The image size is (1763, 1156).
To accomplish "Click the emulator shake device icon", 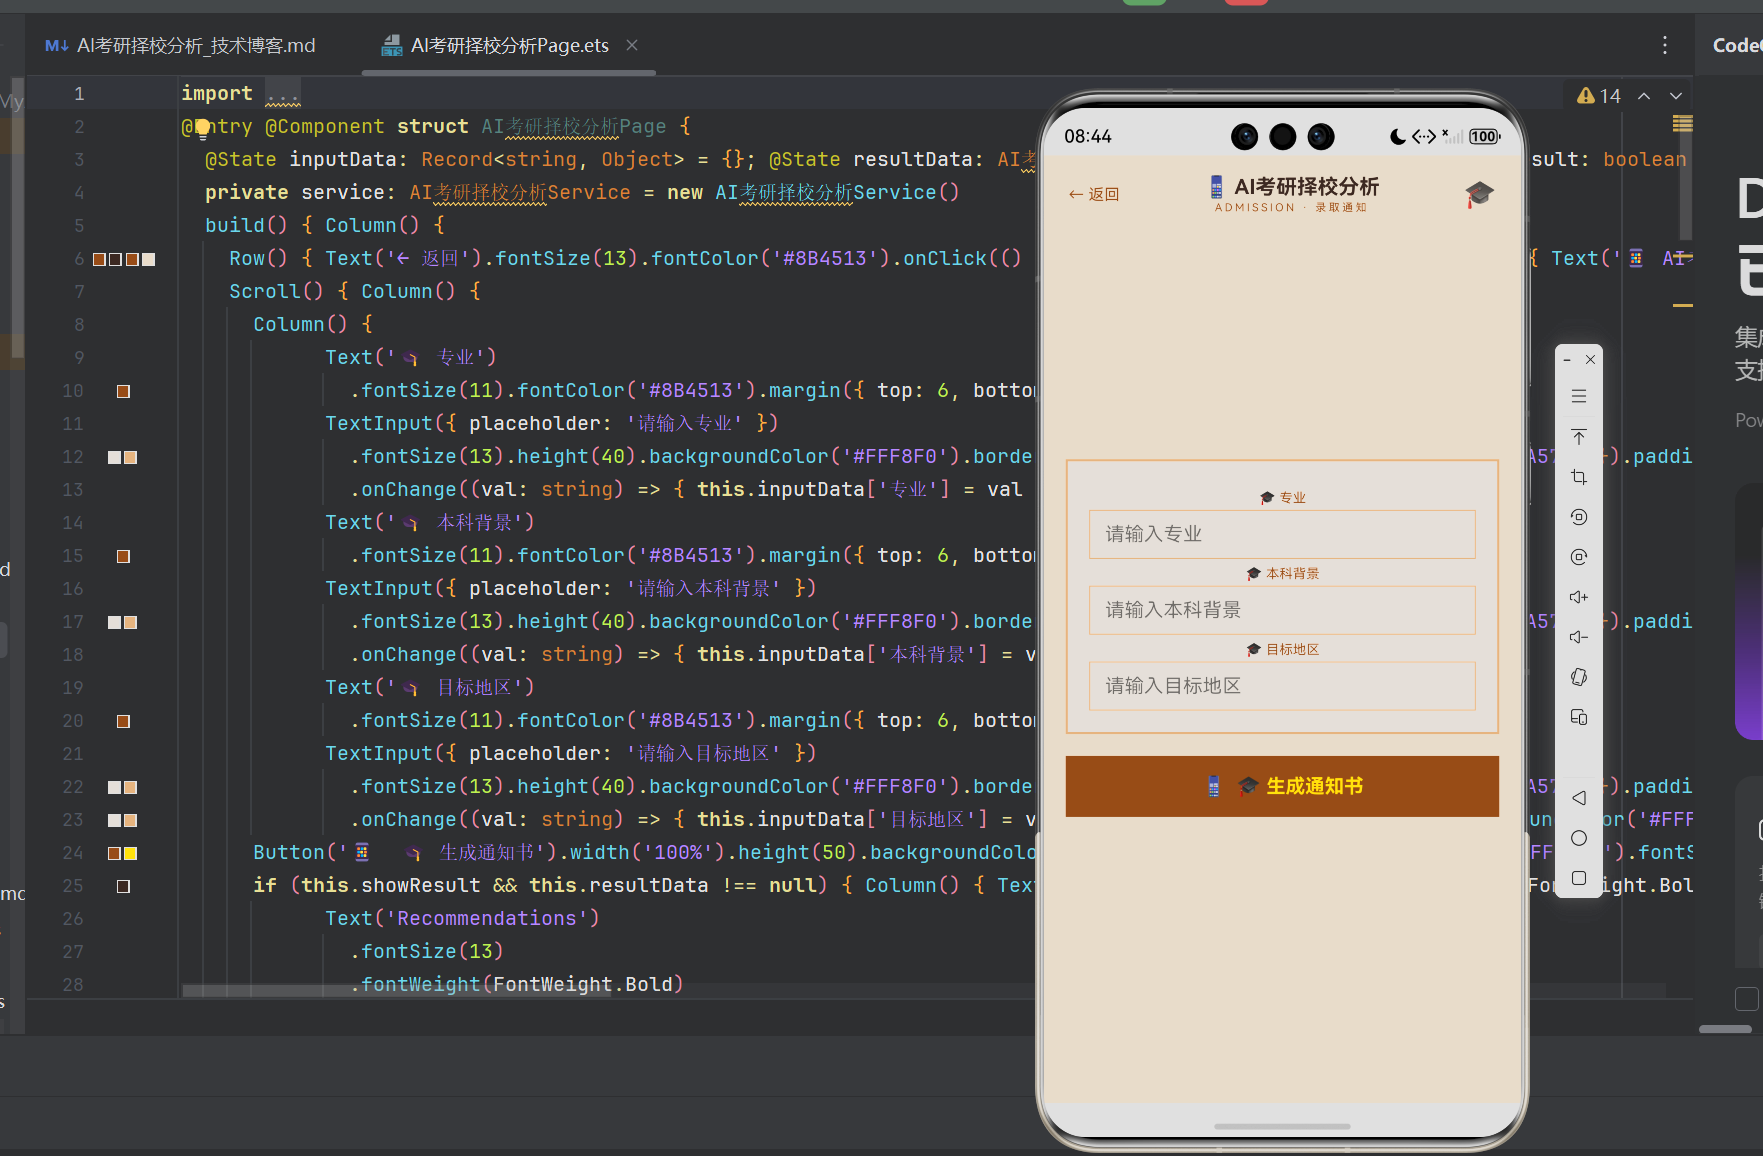I will pos(1579,677).
